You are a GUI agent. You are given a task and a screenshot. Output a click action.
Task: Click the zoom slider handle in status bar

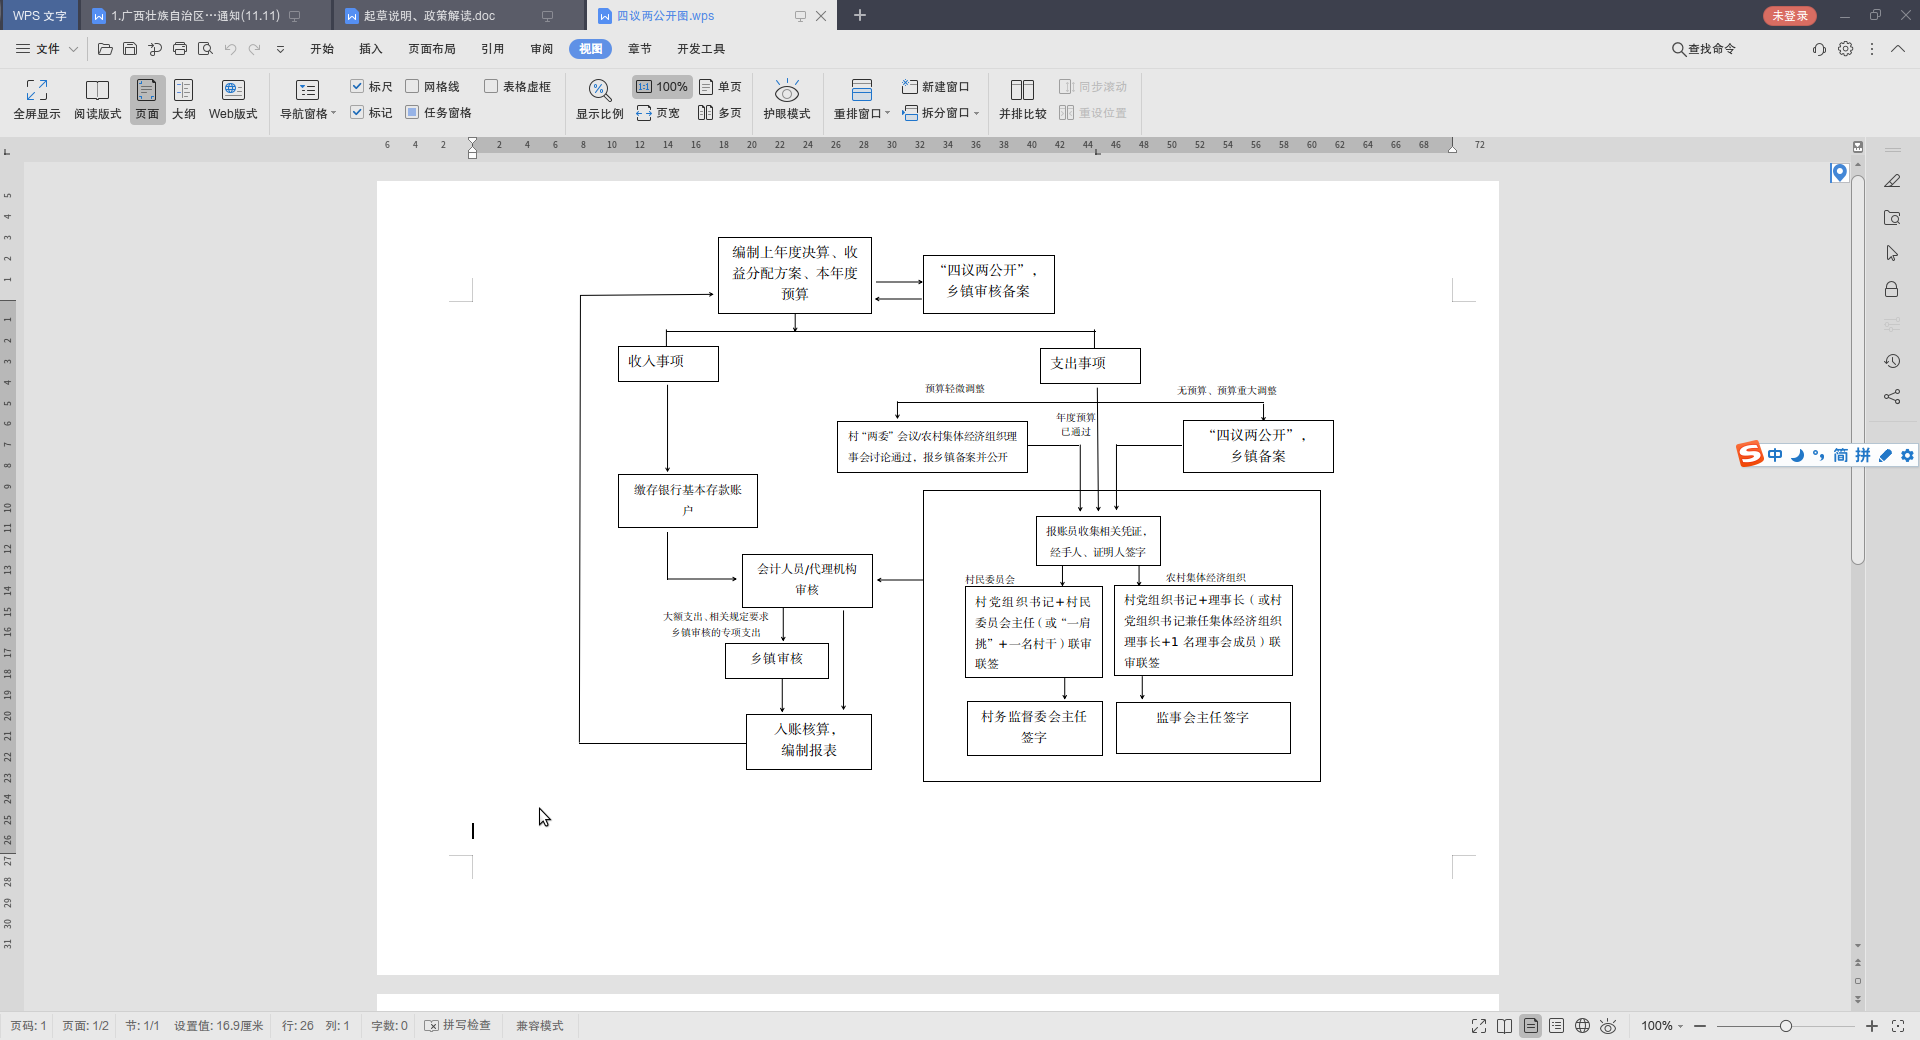[1785, 1026]
